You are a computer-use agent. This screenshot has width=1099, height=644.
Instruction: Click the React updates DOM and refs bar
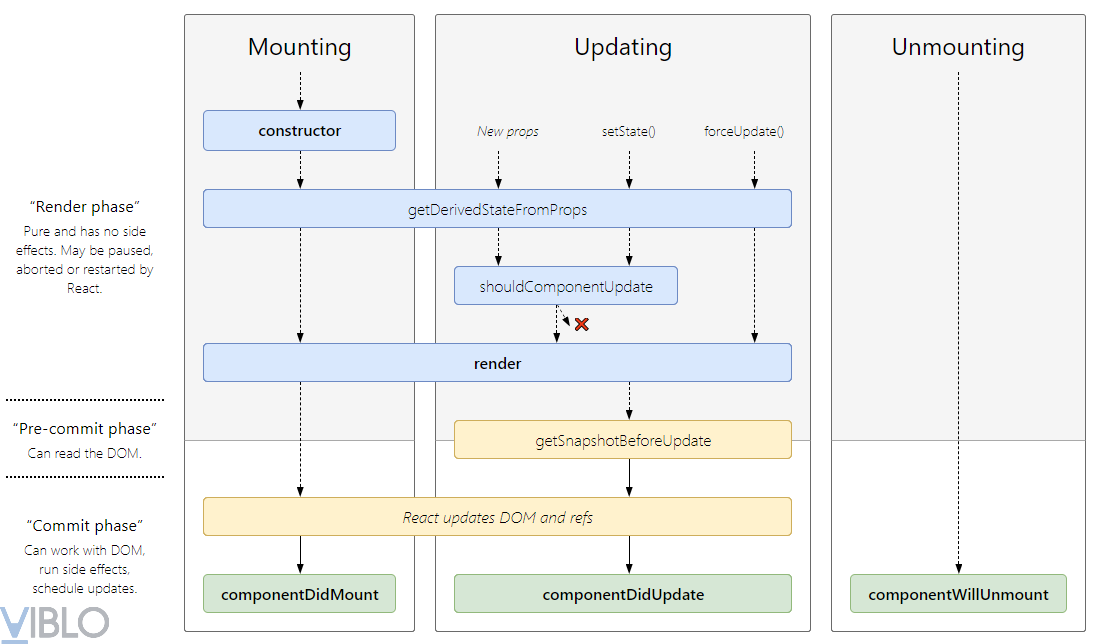(x=497, y=517)
